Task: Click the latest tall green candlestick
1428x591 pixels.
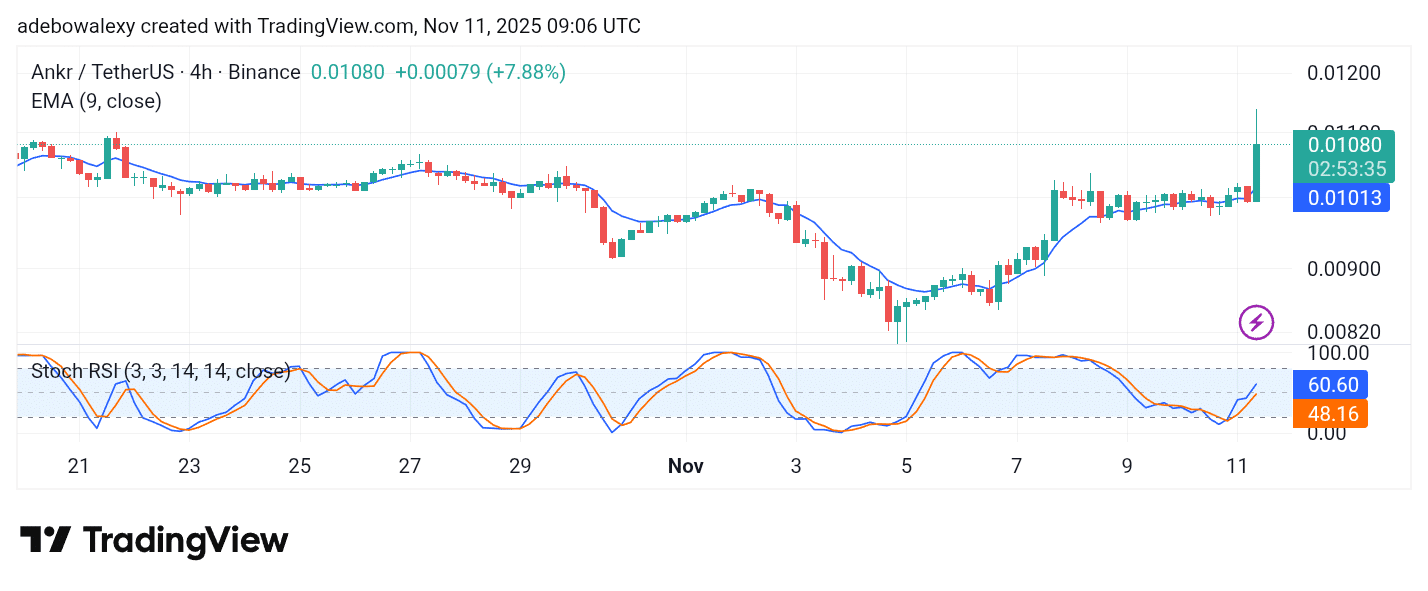Action: [1256, 172]
